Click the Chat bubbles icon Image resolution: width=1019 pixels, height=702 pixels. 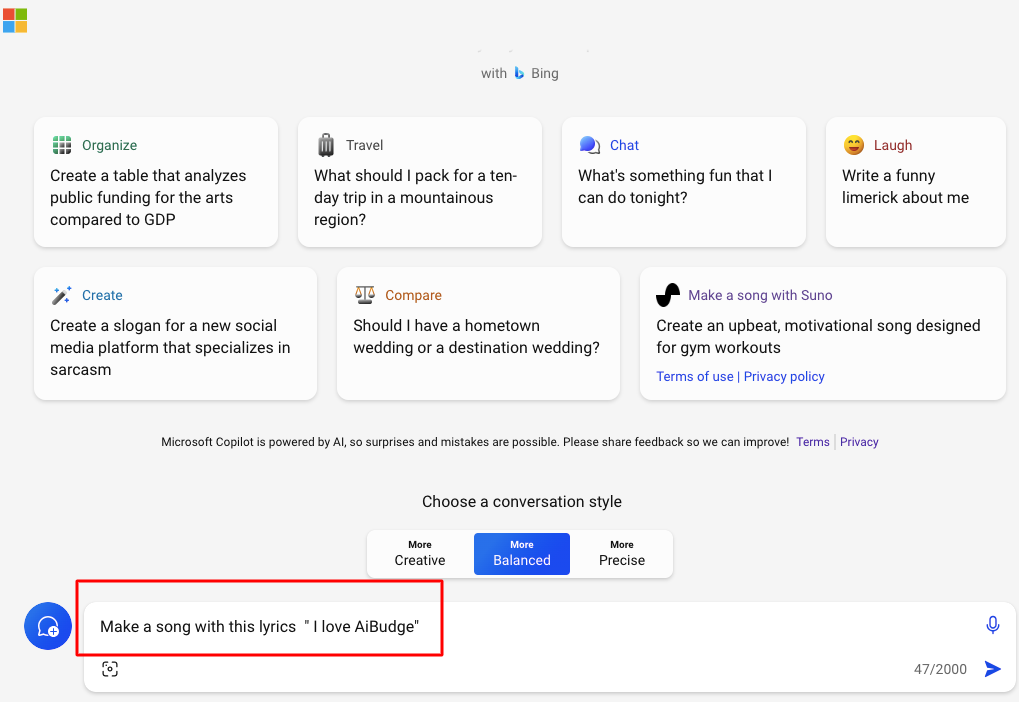click(x=589, y=145)
